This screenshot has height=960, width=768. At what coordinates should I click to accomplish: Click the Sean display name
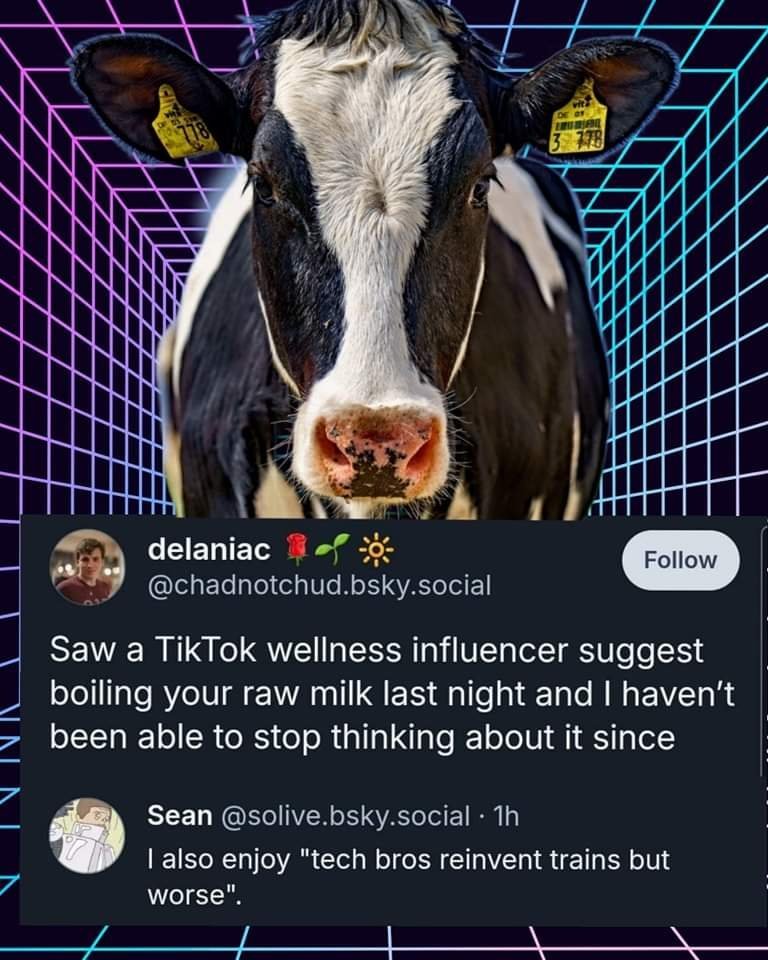click(179, 816)
